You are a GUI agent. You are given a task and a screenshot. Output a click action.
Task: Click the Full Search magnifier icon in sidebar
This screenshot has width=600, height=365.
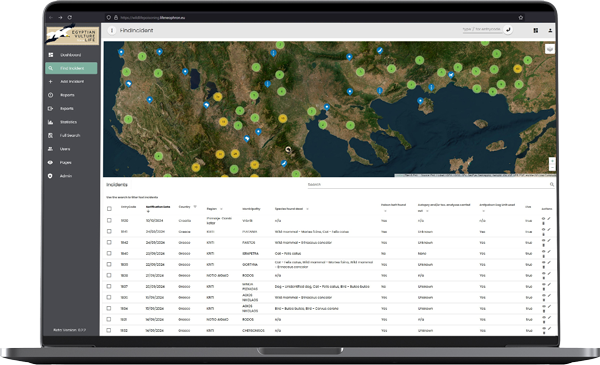[51, 135]
